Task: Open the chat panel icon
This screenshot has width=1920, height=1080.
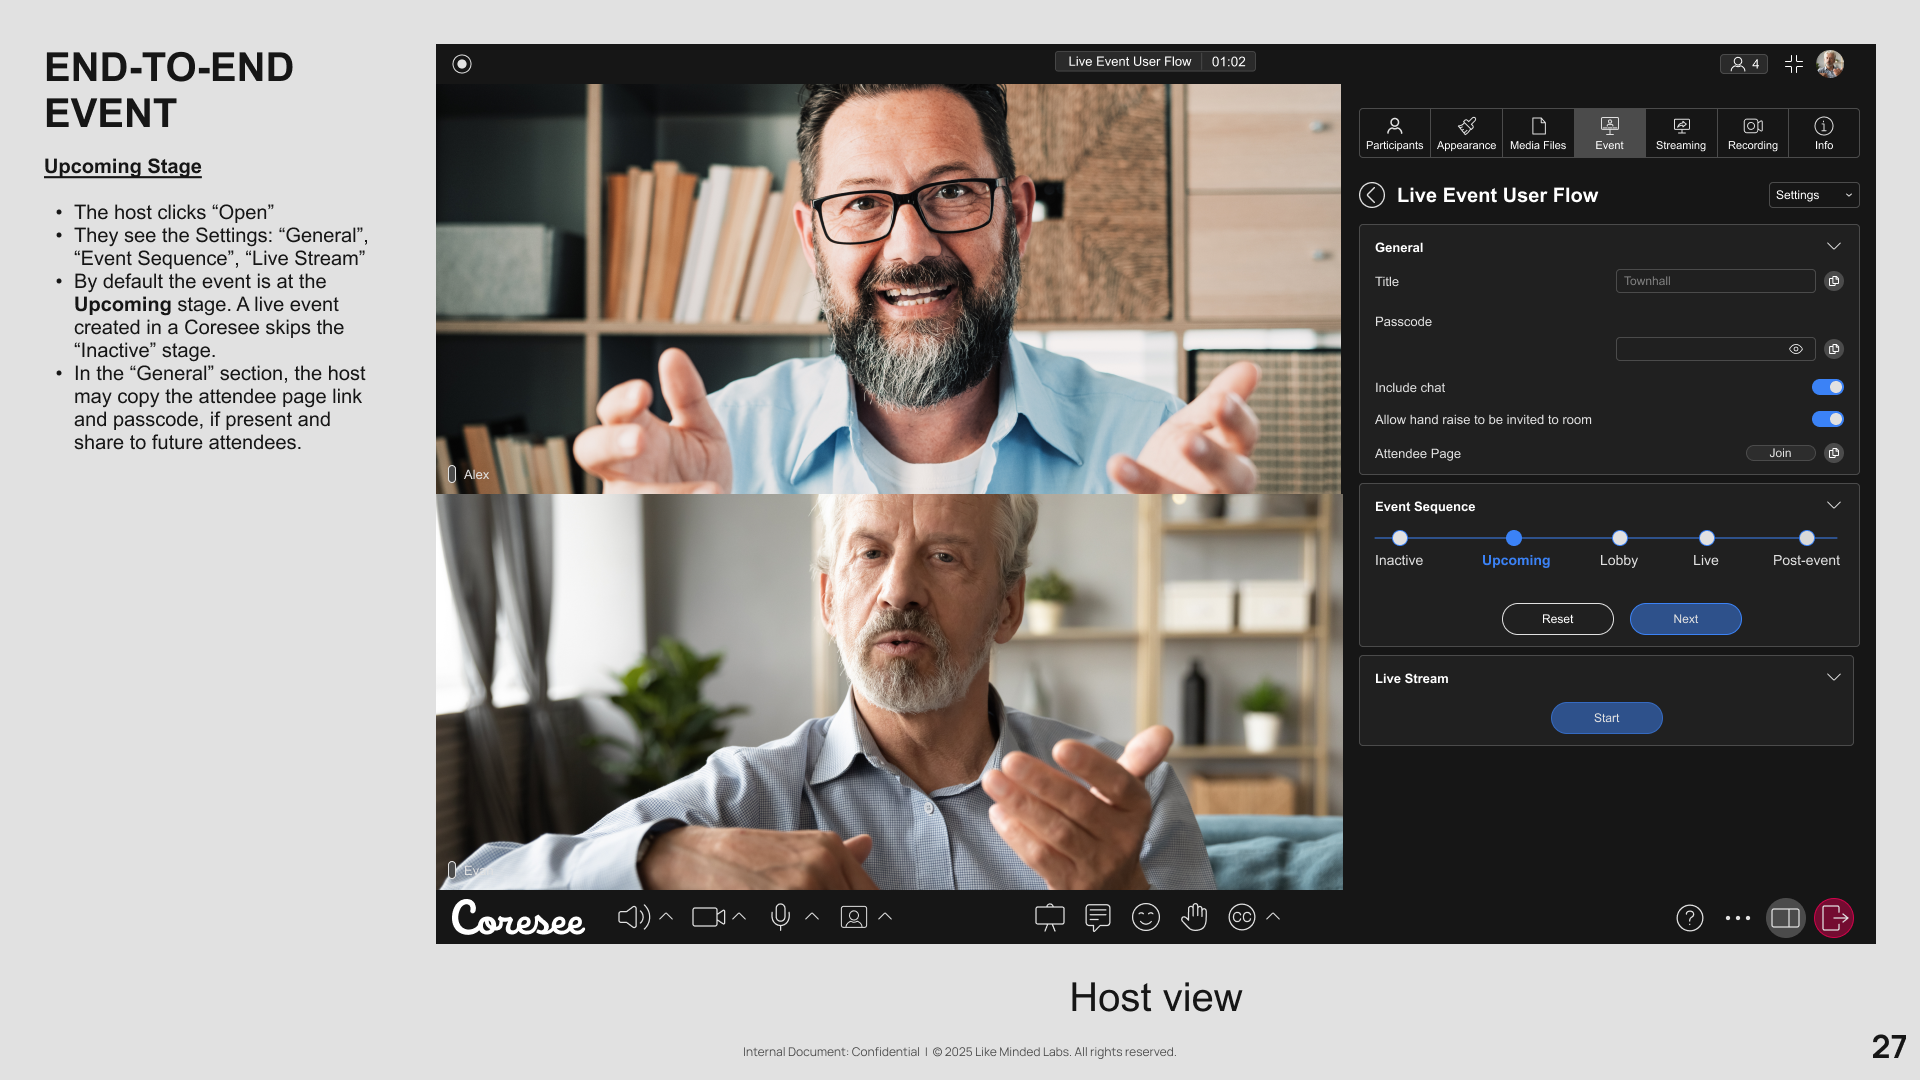Action: pos(1097,917)
